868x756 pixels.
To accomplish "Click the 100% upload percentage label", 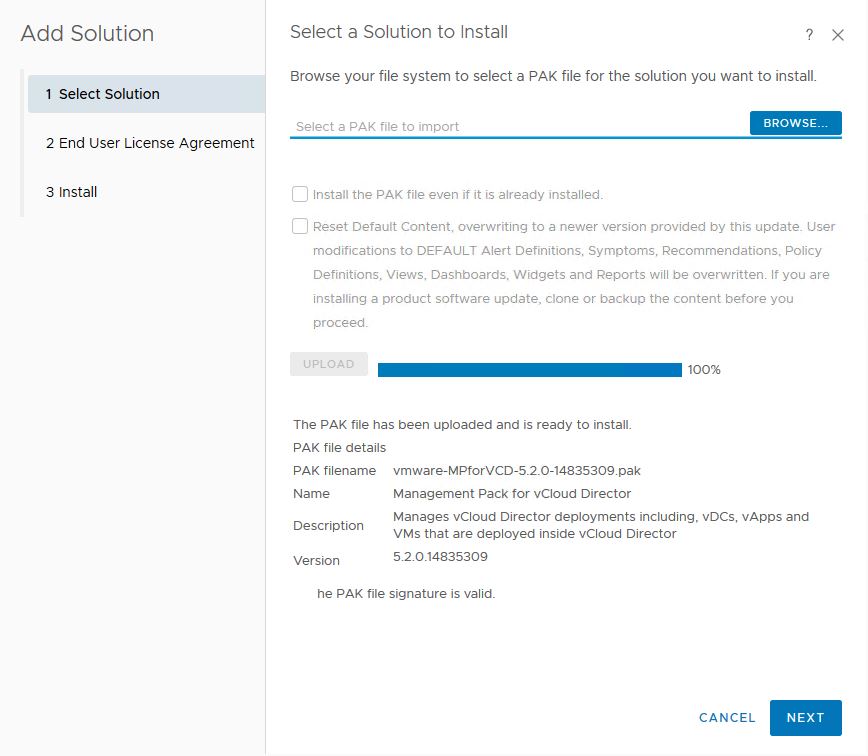I will coord(704,370).
